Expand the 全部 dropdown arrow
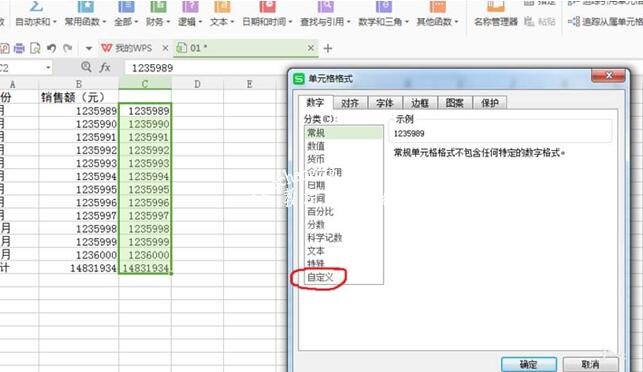Viewport: 643px width, 372px height. [x=136, y=22]
